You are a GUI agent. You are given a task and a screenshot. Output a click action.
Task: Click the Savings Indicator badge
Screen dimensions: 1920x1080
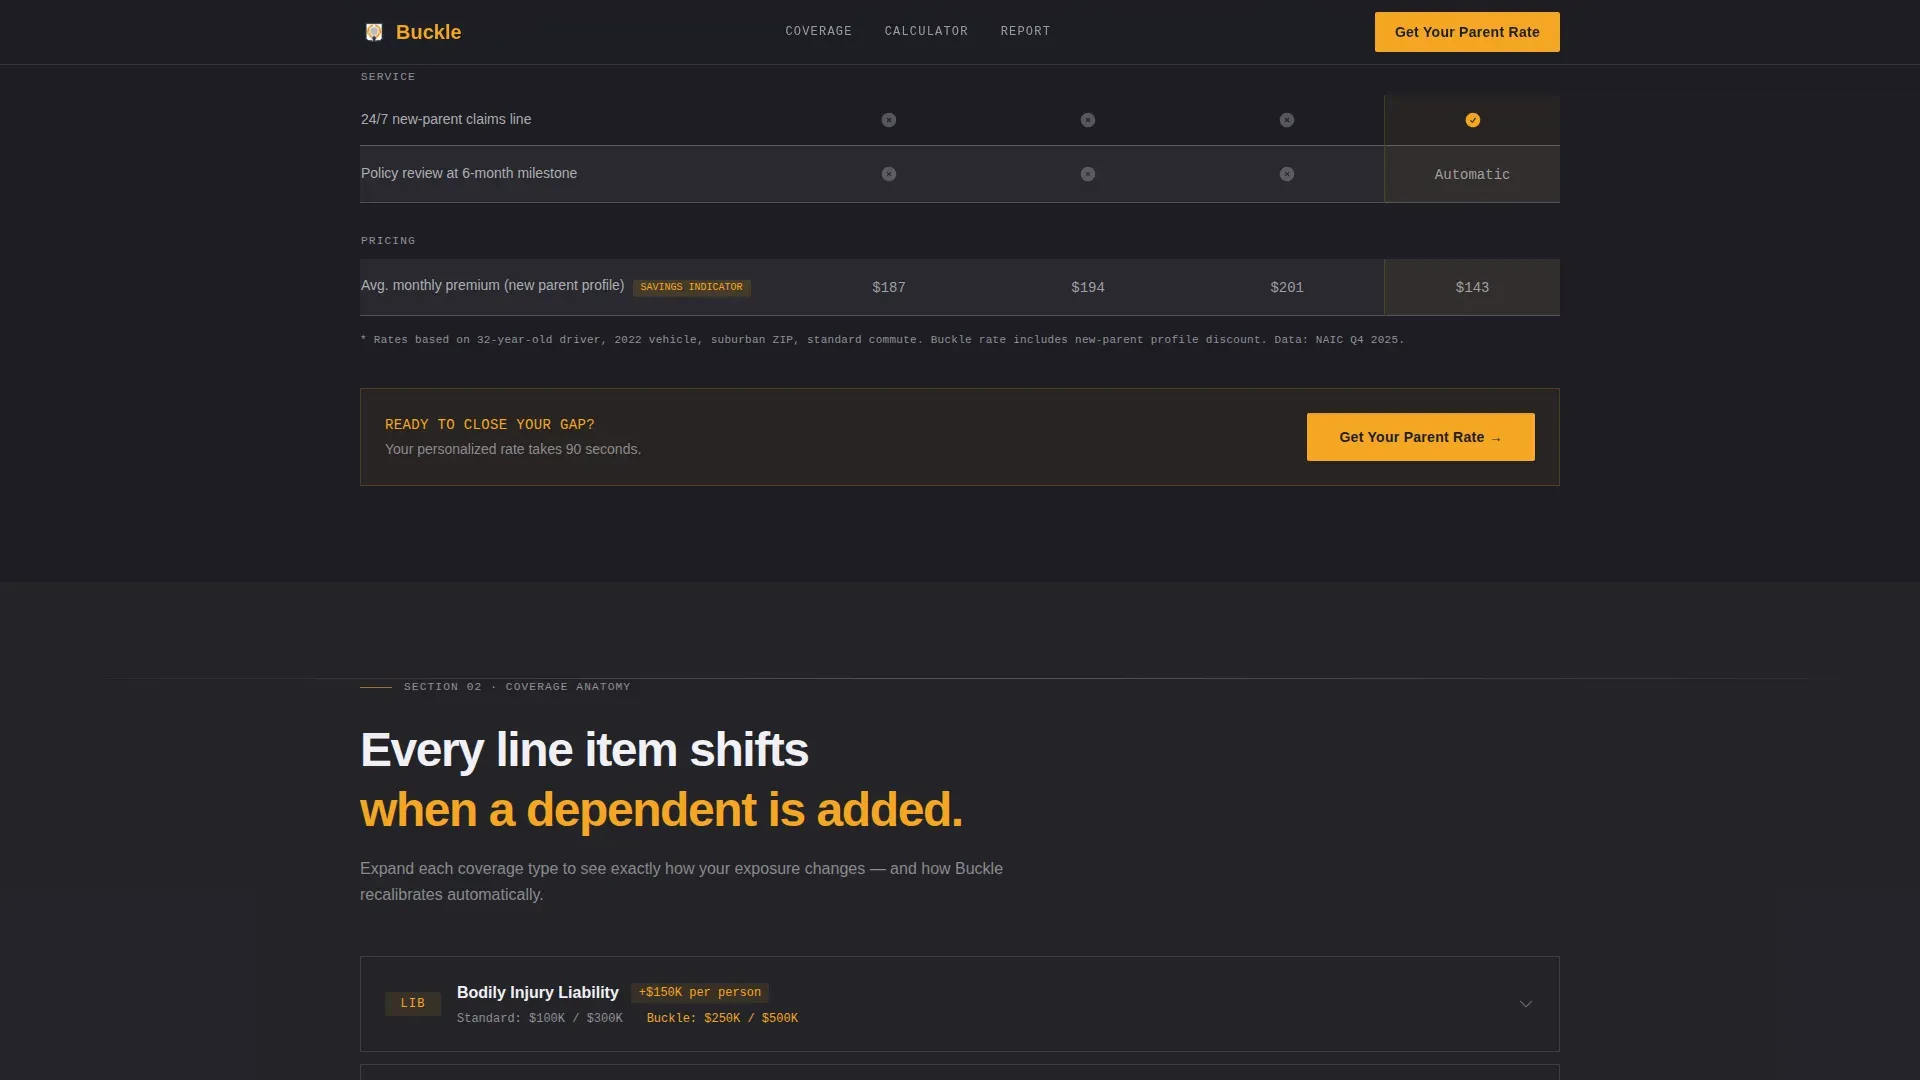click(x=691, y=287)
